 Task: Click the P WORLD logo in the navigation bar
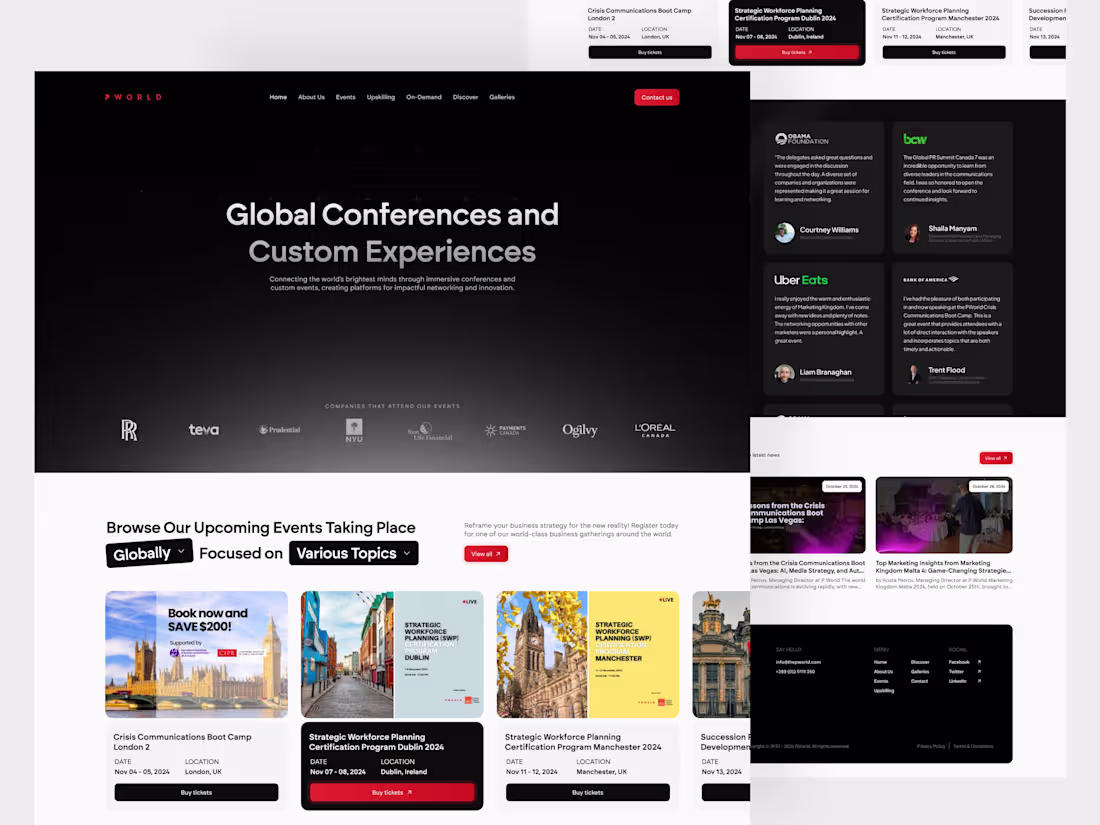coord(133,96)
